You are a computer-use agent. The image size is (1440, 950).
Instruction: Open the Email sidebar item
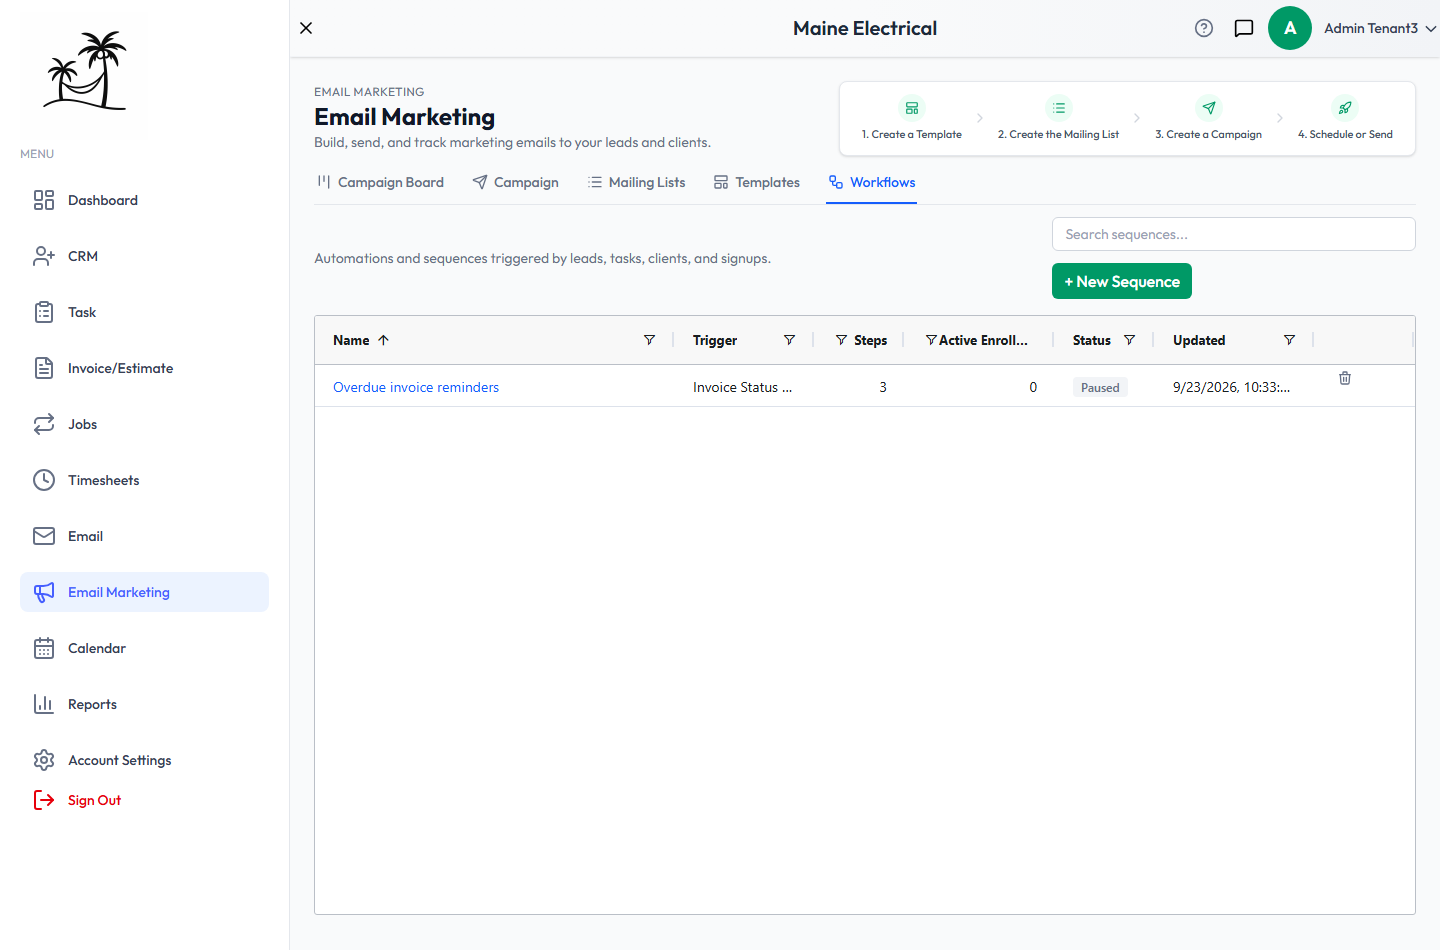click(x=144, y=536)
